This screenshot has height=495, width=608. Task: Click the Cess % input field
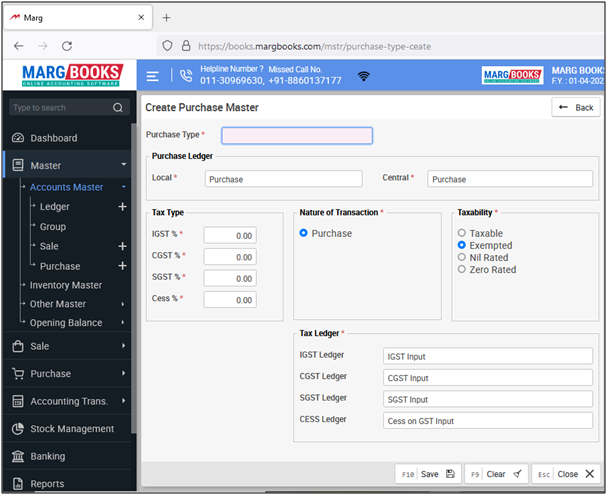pyautogui.click(x=230, y=300)
